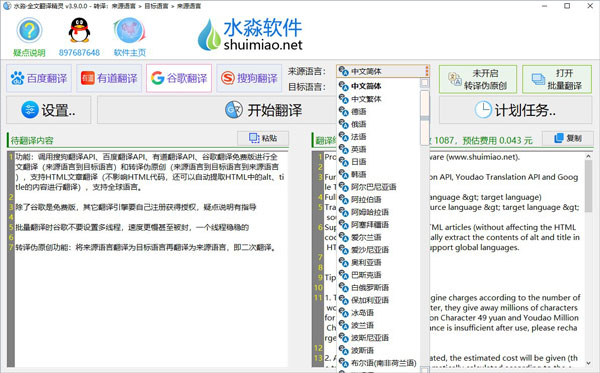The width and height of the screenshot is (600, 373).
Task: Choose 中文繁体 in the language list
Action: (x=378, y=99)
